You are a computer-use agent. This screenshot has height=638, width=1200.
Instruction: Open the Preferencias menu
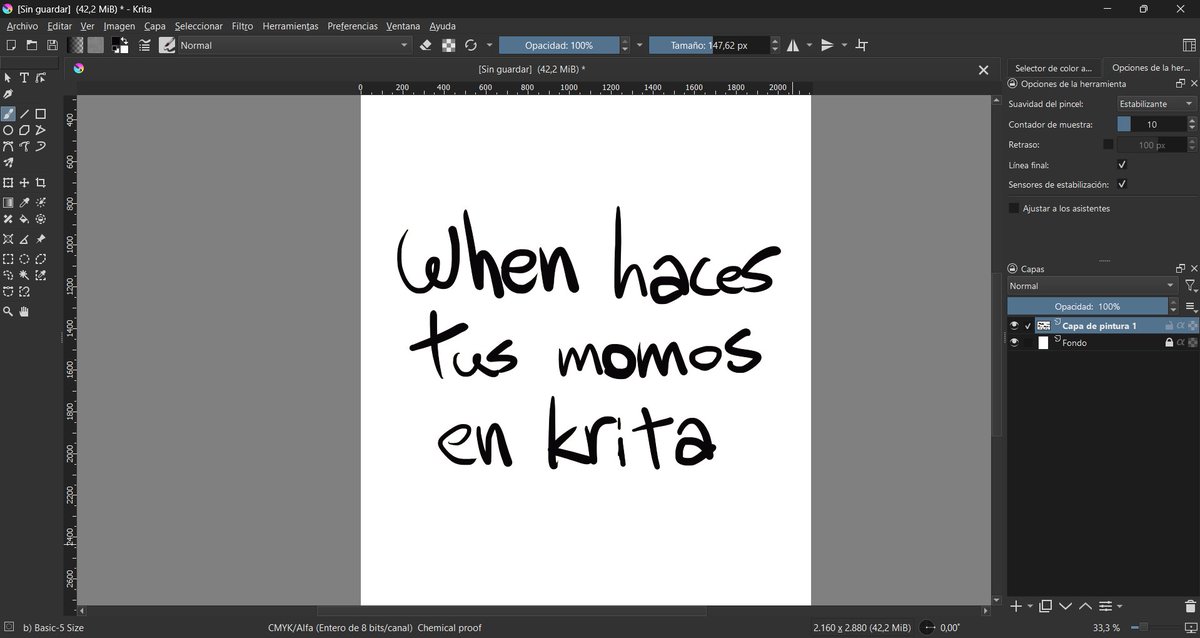pos(353,26)
